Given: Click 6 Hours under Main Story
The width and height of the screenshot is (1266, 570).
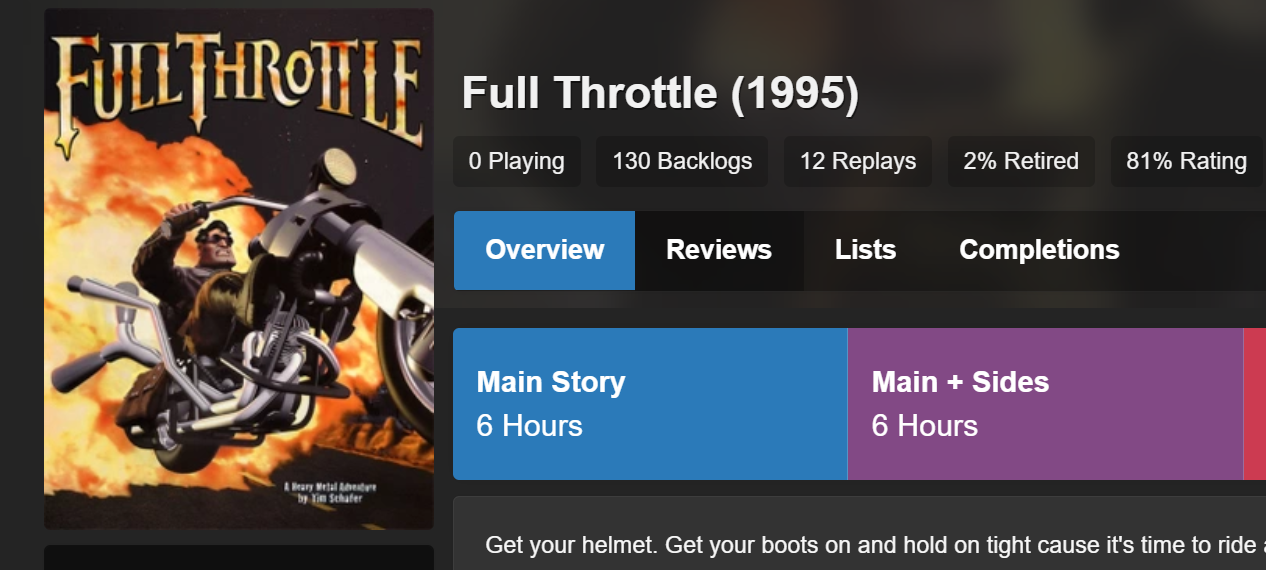Looking at the screenshot, I should [x=529, y=426].
